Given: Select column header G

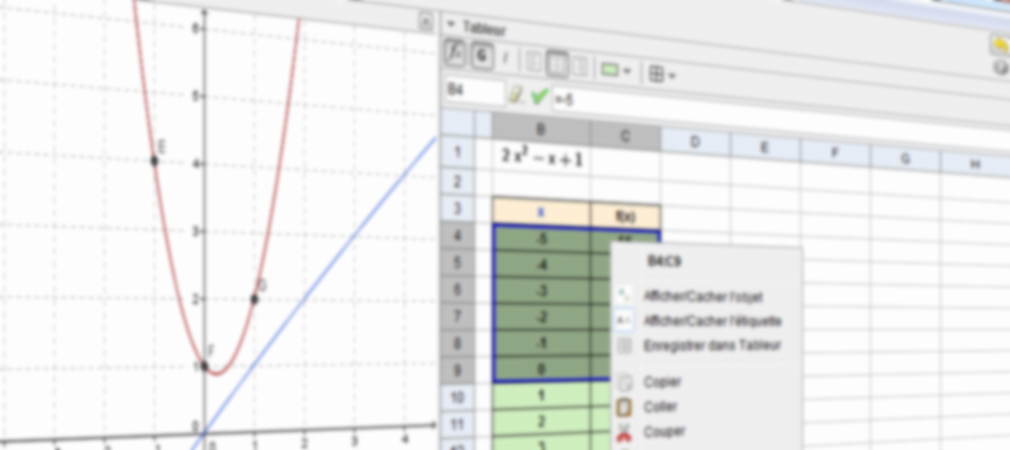Looking at the screenshot, I should click(904, 159).
